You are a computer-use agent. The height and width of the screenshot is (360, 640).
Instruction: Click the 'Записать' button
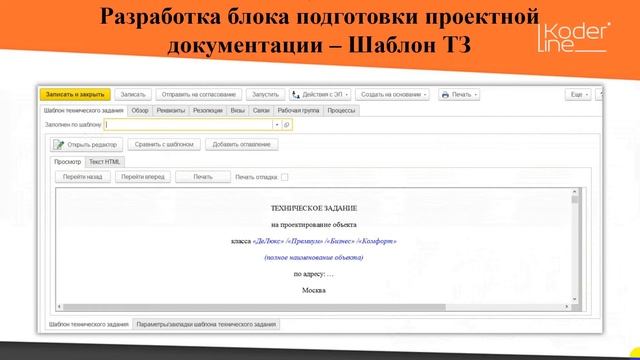point(133,94)
